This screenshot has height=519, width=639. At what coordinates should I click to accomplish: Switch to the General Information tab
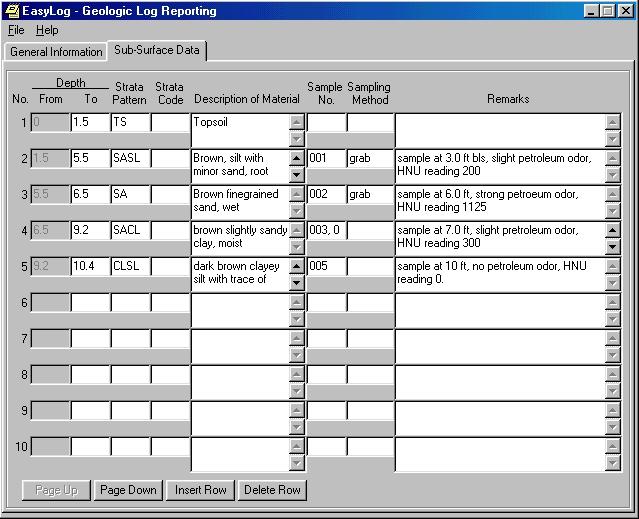(x=56, y=52)
